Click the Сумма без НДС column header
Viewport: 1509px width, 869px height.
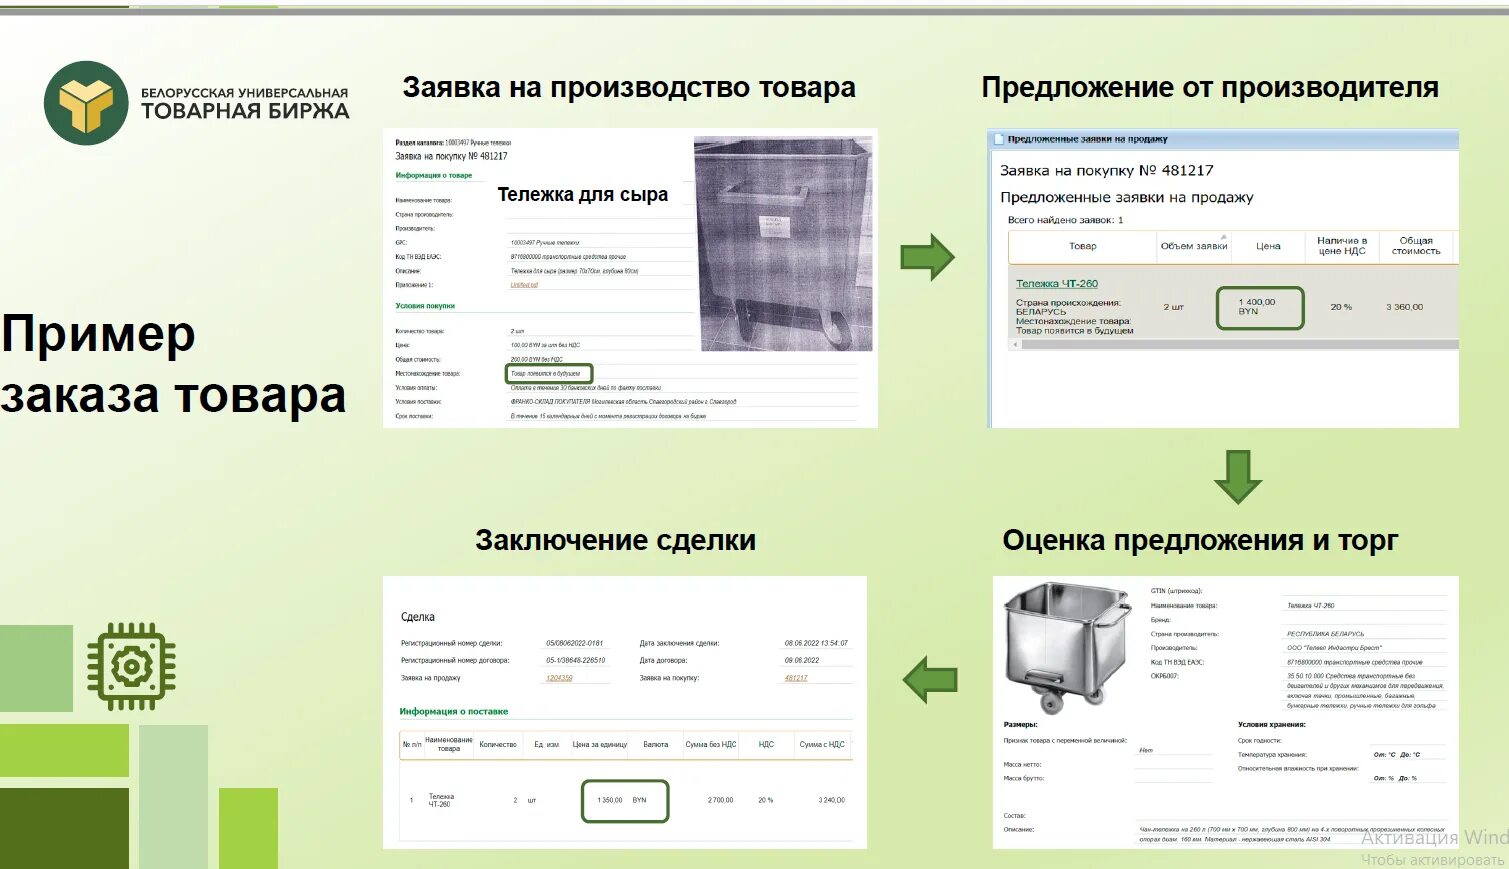click(x=711, y=744)
